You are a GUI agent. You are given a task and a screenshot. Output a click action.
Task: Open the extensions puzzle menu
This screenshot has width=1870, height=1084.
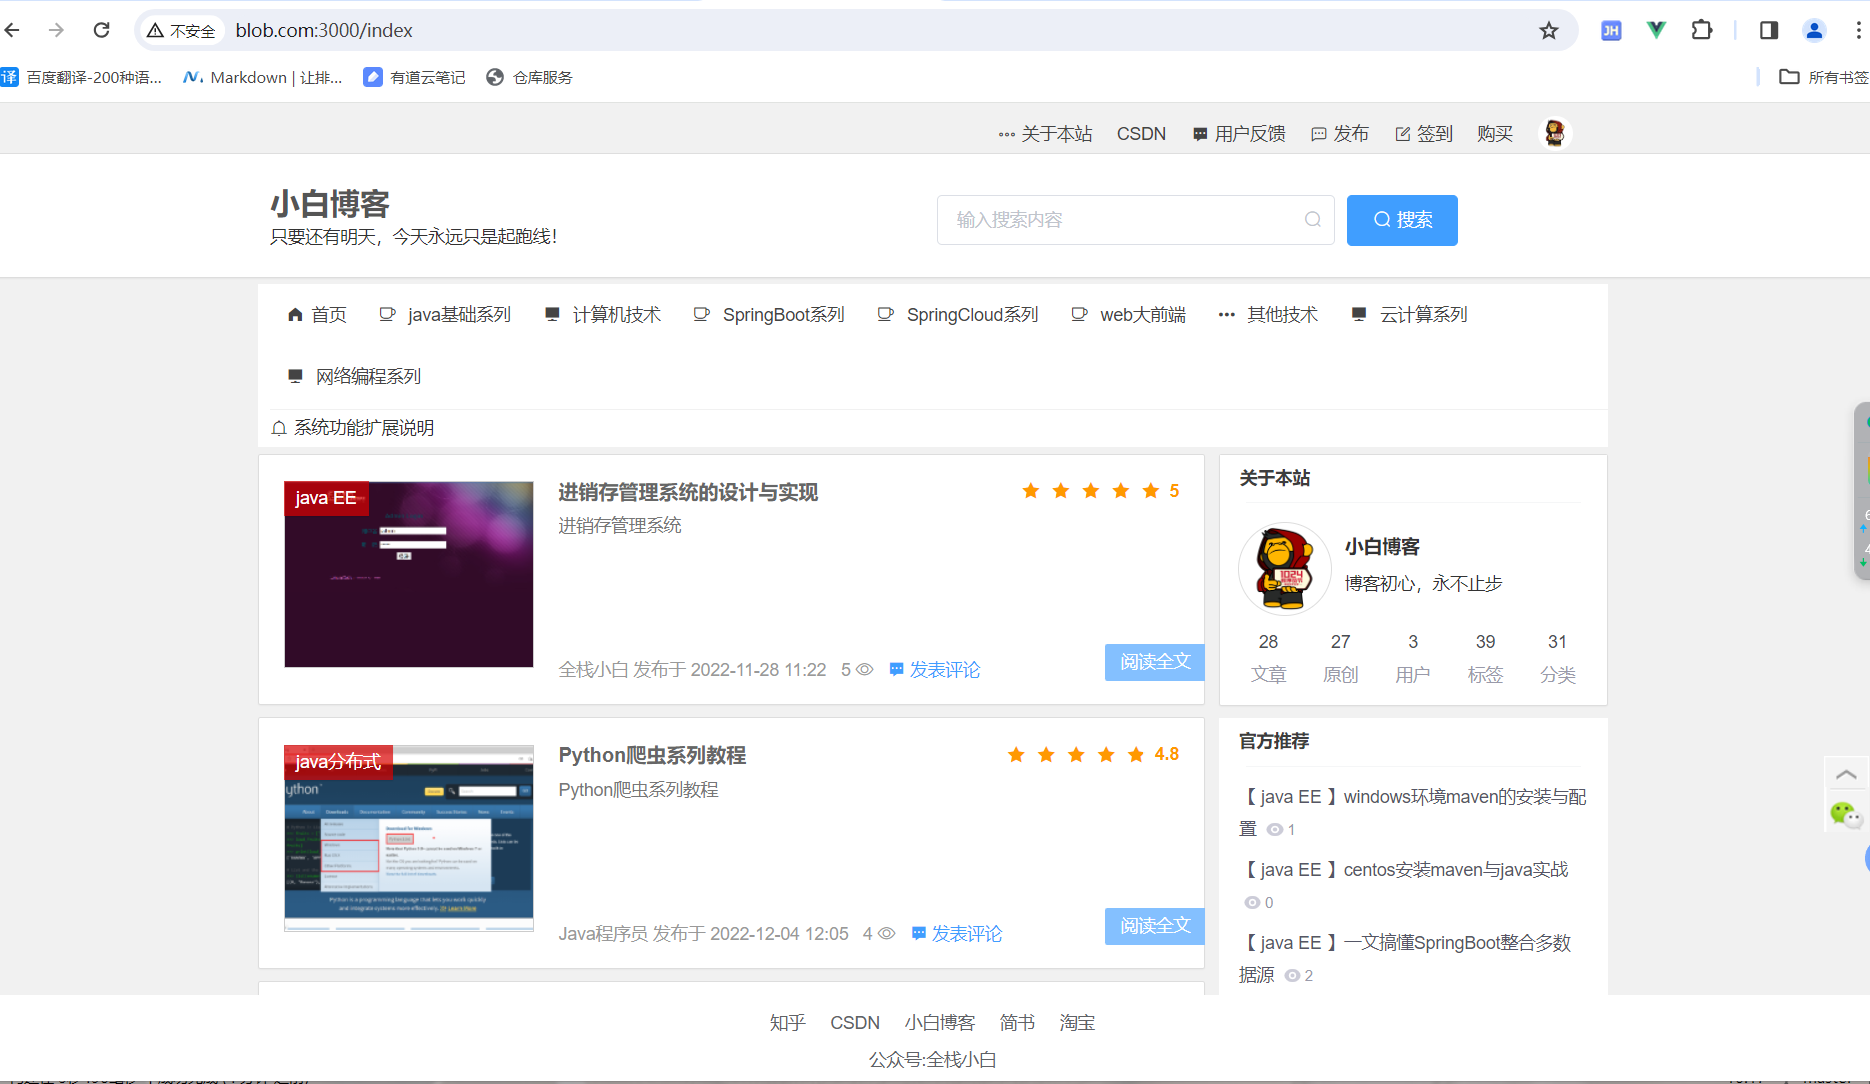[x=1701, y=30]
